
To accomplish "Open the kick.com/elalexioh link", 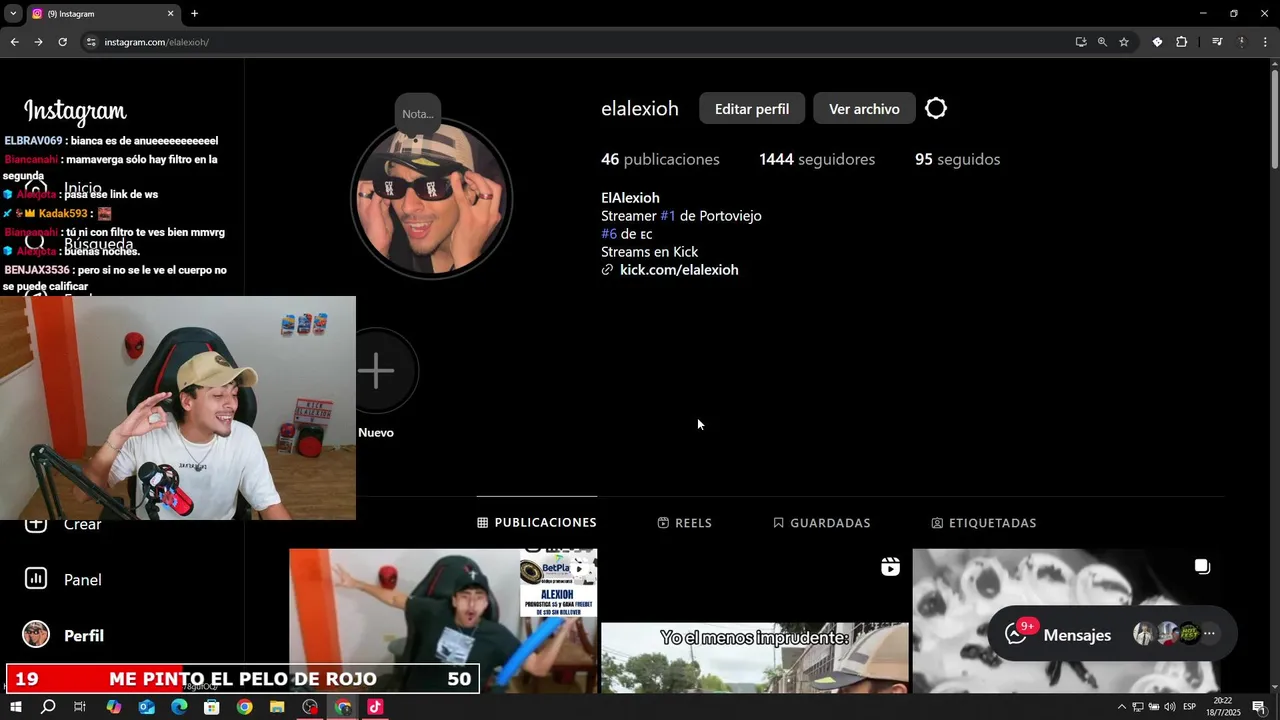I will pyautogui.click(x=679, y=270).
